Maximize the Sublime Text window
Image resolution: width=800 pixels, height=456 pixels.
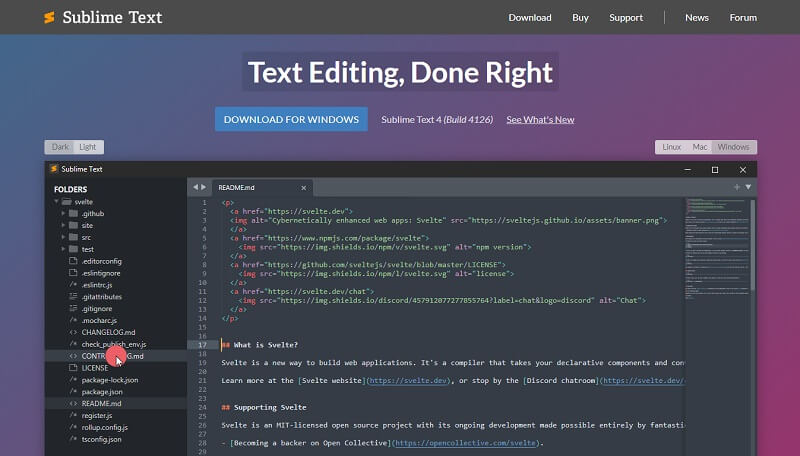715,169
